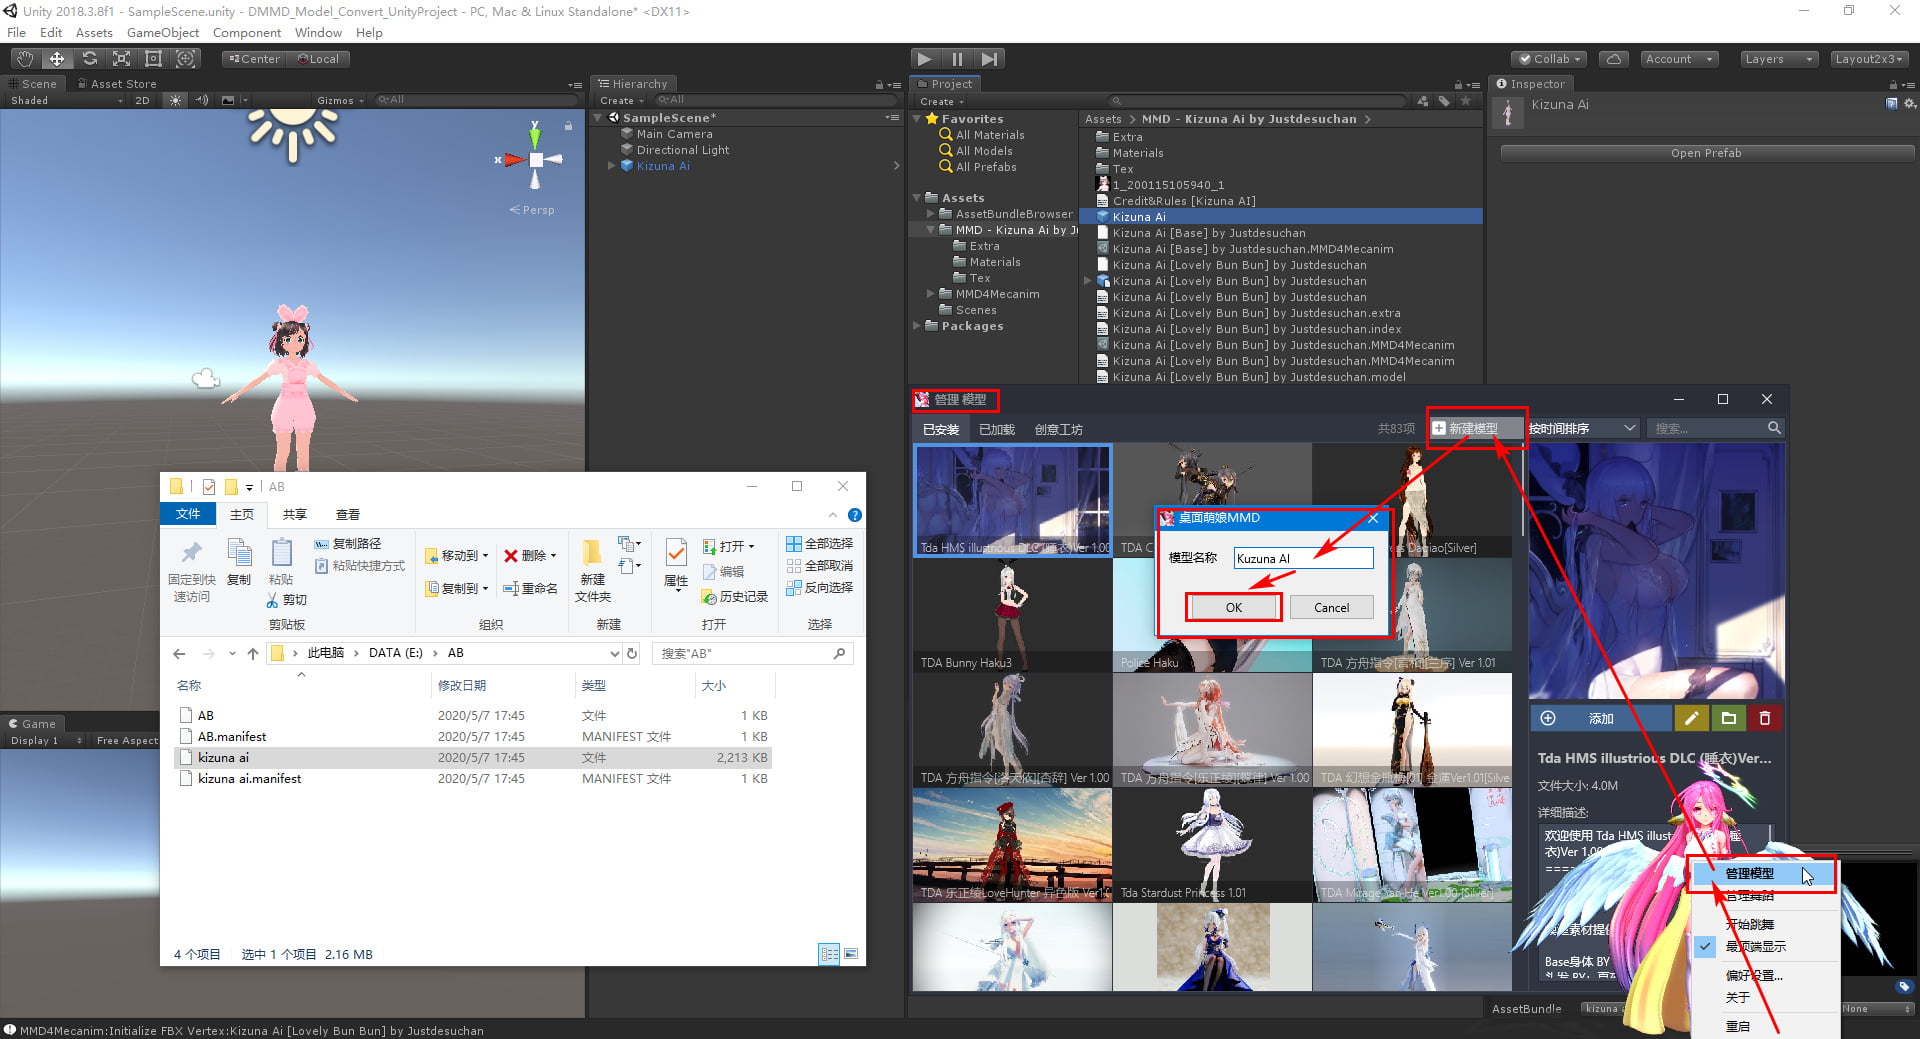Screen dimensions: 1920x1039
Task: Click OK in the 模型名称 dialog
Action: click(1233, 607)
